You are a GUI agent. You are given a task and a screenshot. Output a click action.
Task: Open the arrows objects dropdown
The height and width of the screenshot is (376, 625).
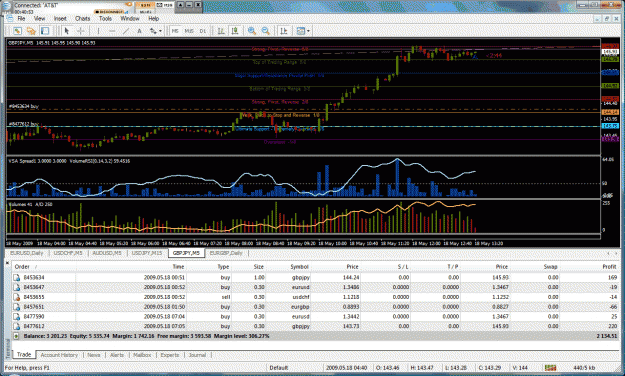point(155,31)
